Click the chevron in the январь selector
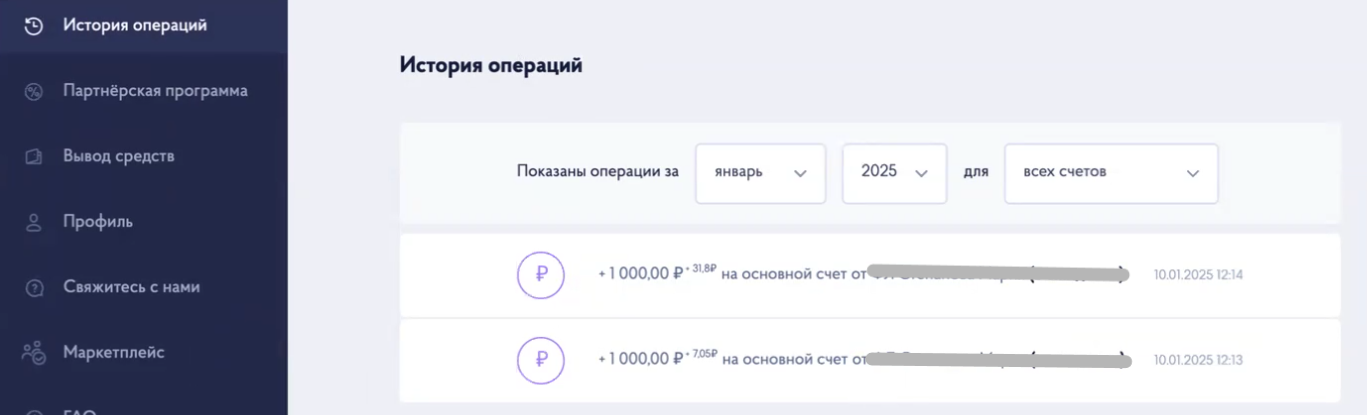This screenshot has width=1367, height=415. click(x=800, y=173)
